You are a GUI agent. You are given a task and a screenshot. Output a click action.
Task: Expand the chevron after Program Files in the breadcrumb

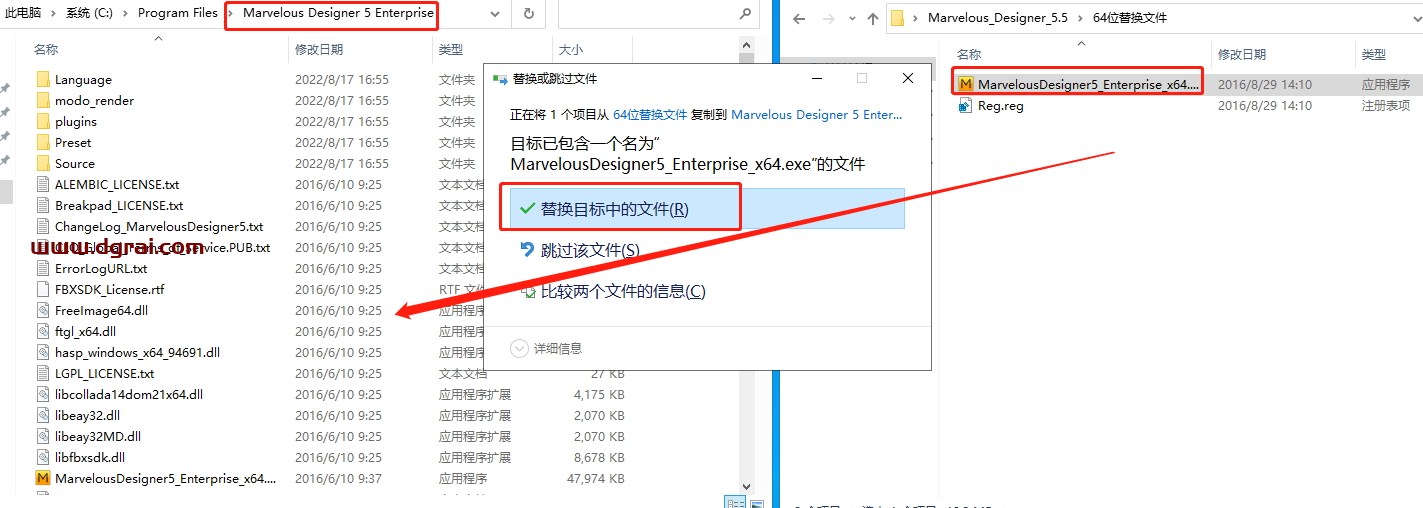point(230,14)
